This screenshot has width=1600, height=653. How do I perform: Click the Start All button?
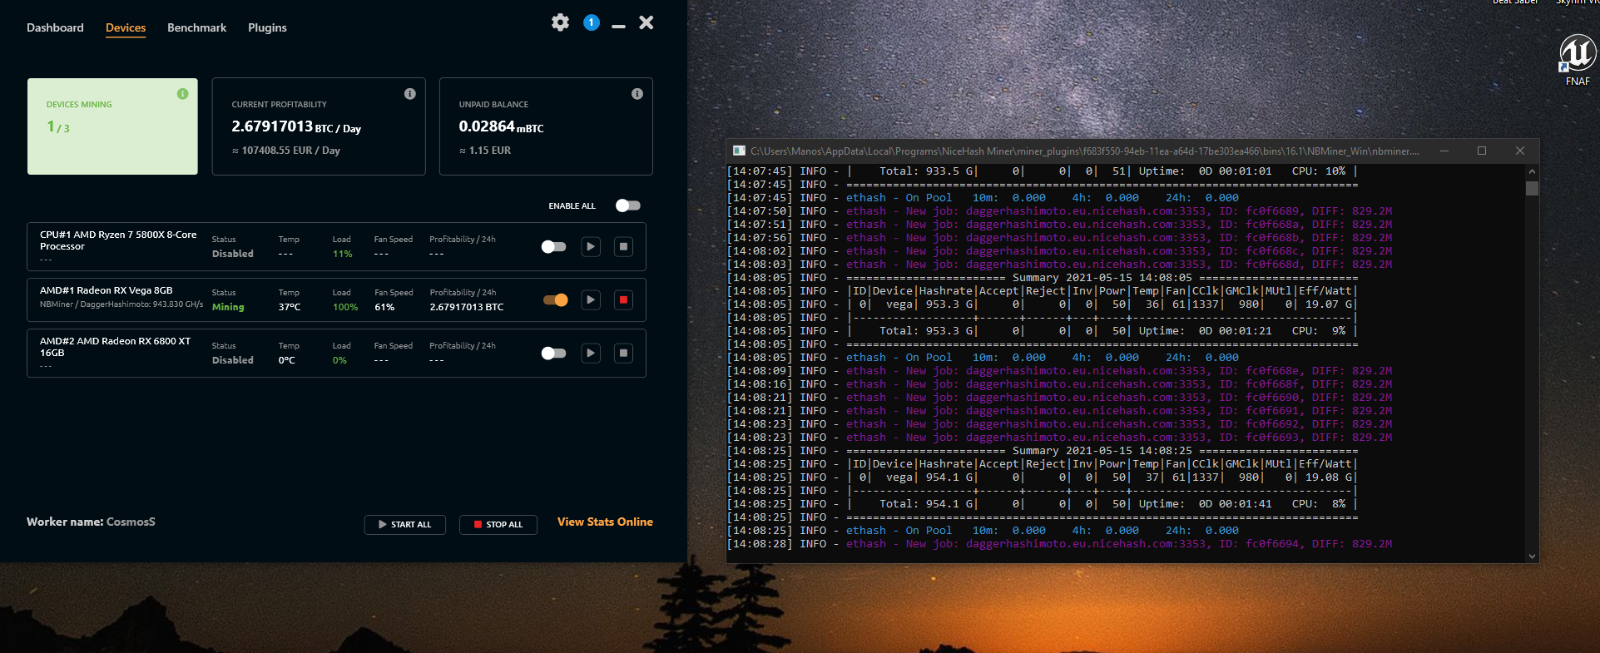pos(405,524)
